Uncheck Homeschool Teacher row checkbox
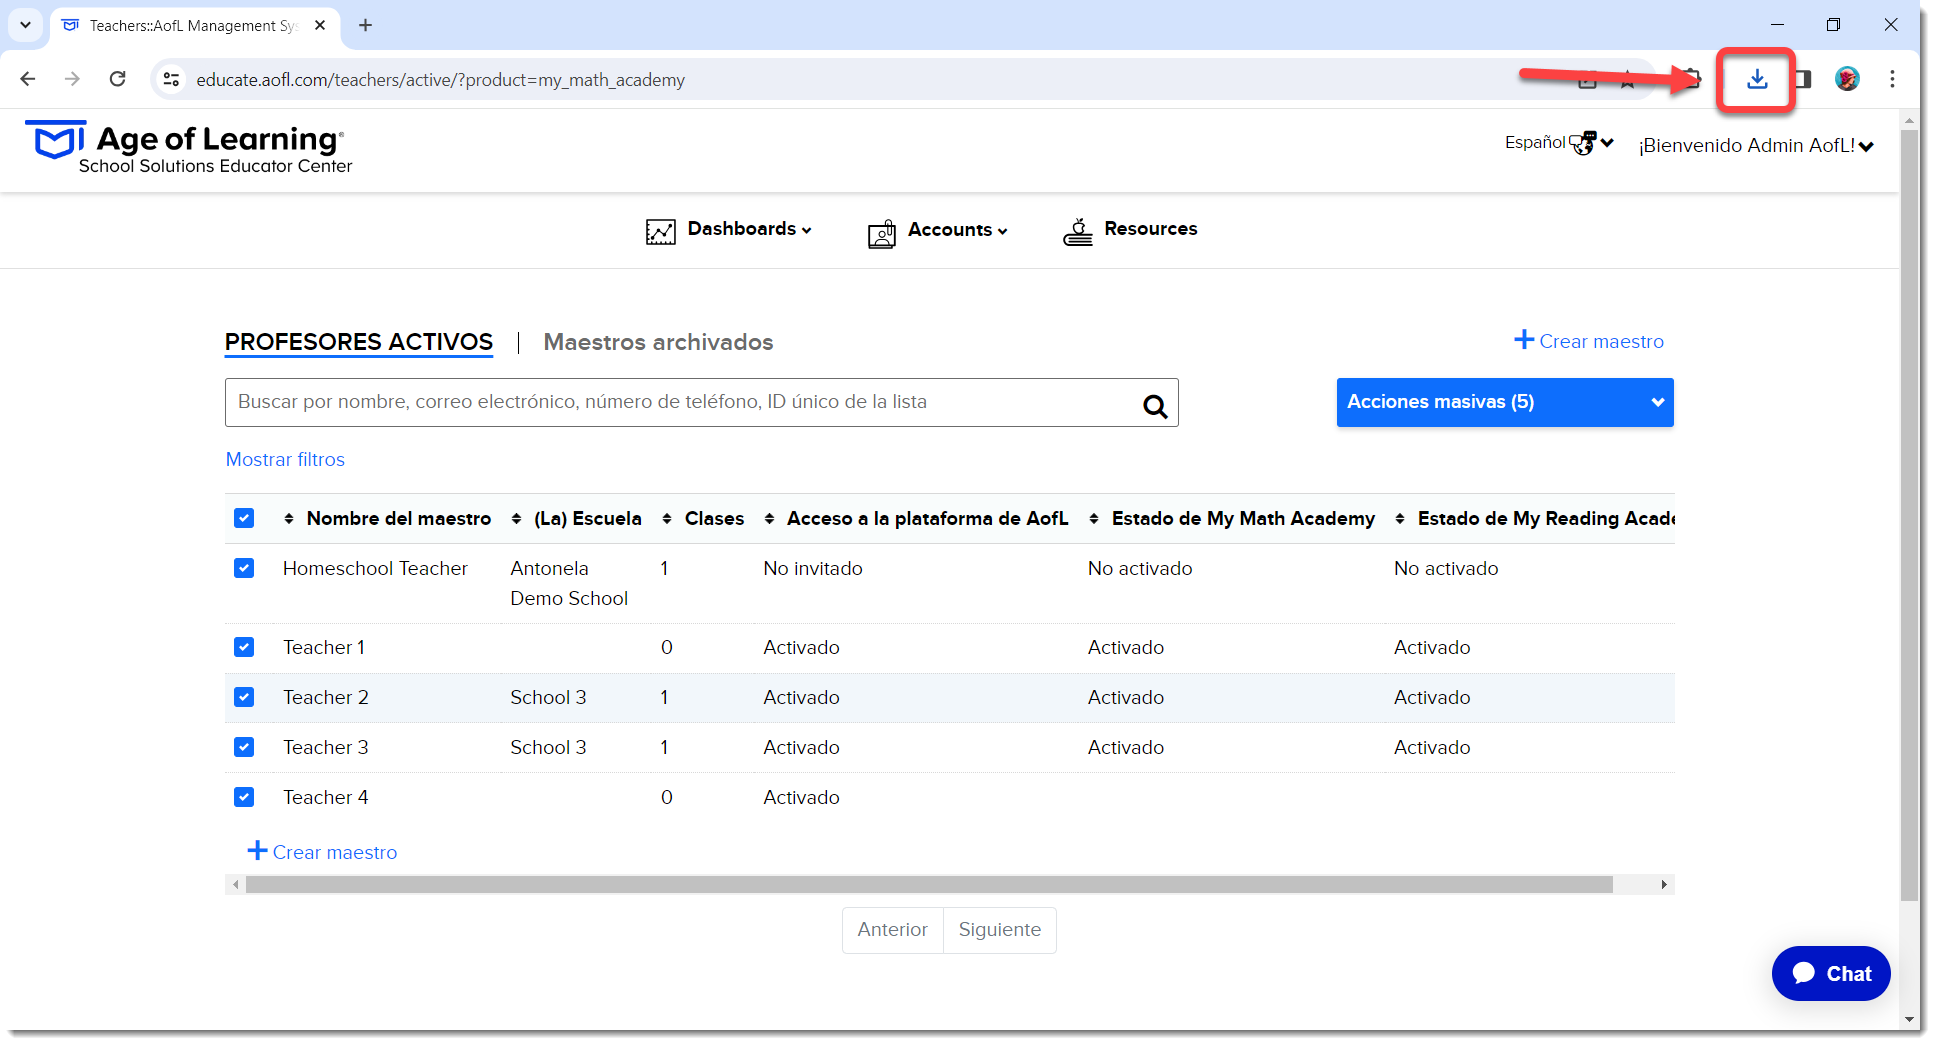This screenshot has width=1935, height=1045. click(x=244, y=568)
